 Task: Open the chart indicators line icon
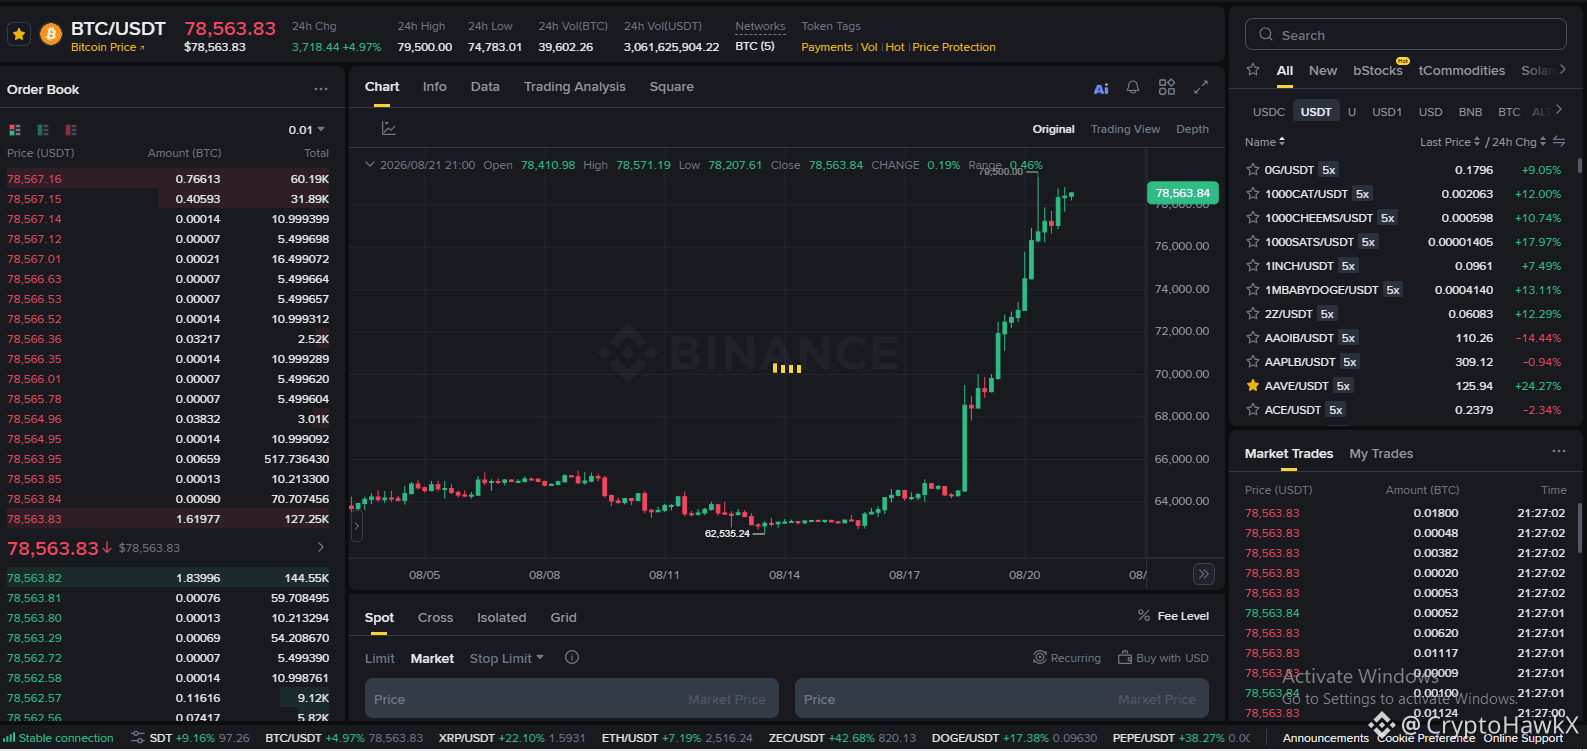click(389, 128)
